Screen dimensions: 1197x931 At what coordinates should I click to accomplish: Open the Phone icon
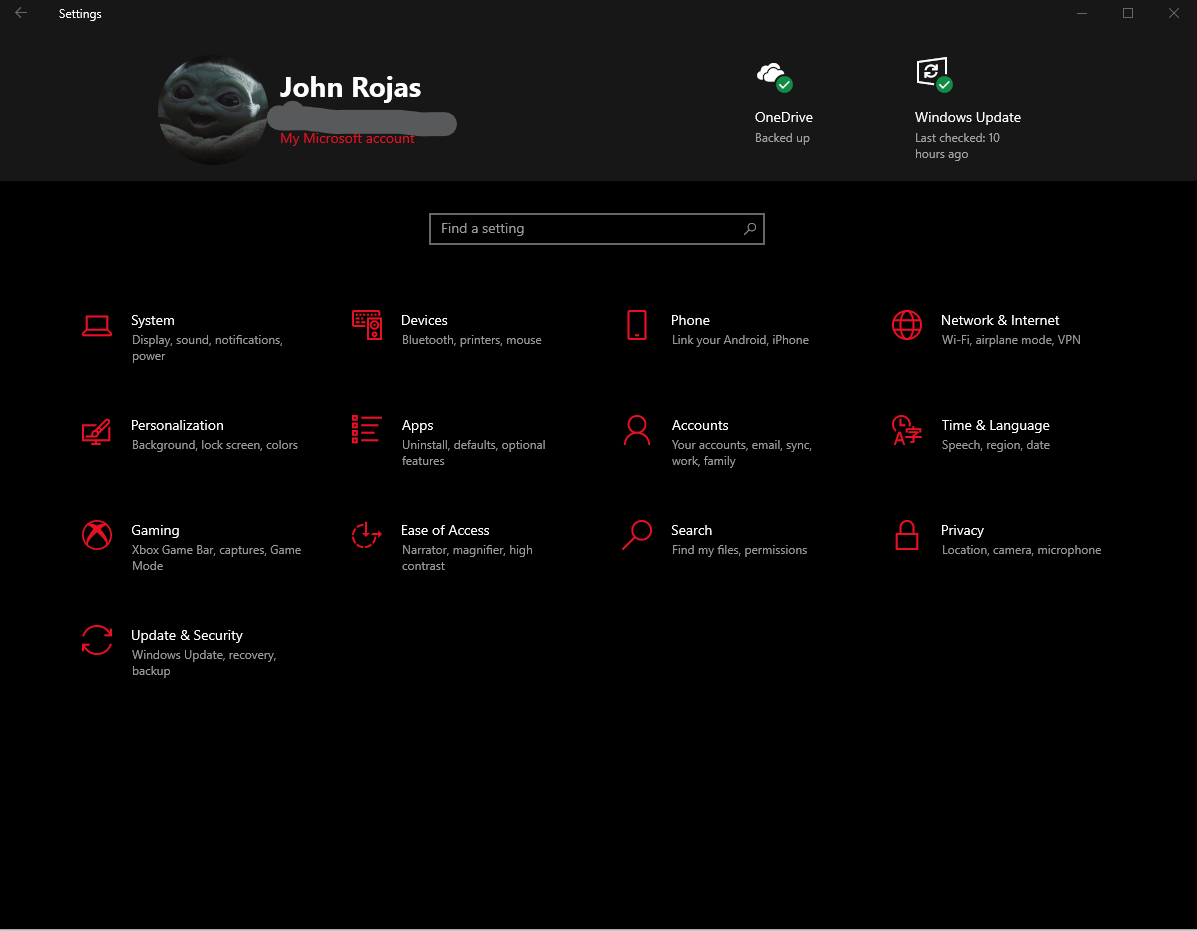coord(637,325)
